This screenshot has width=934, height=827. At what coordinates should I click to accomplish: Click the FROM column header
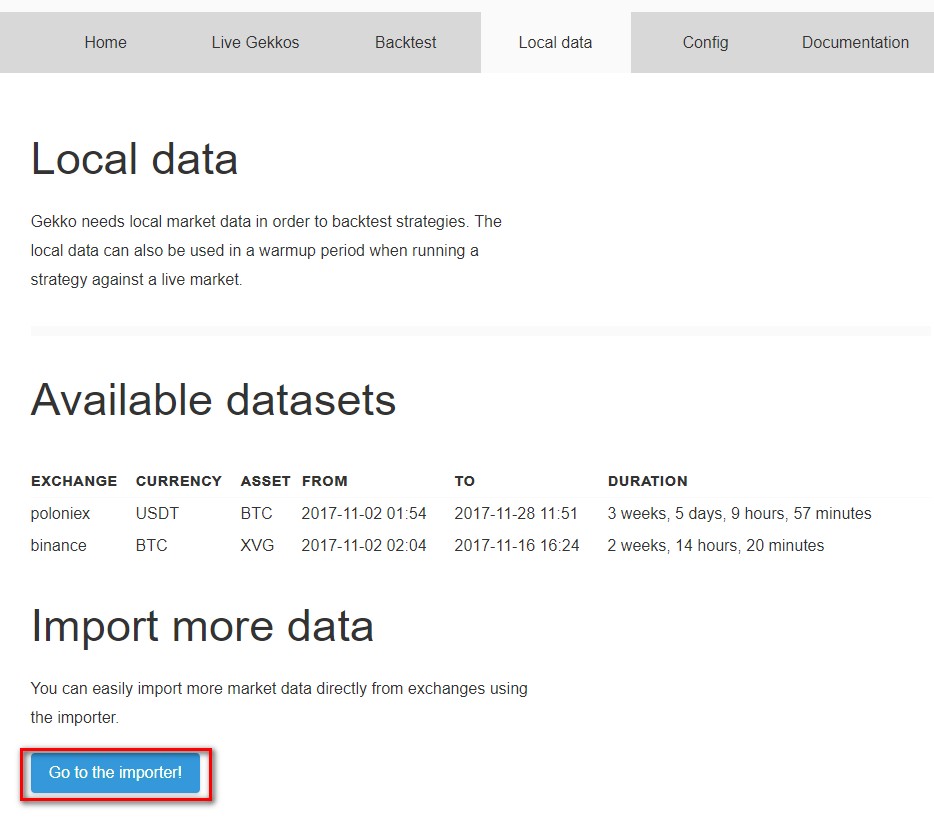click(x=324, y=481)
